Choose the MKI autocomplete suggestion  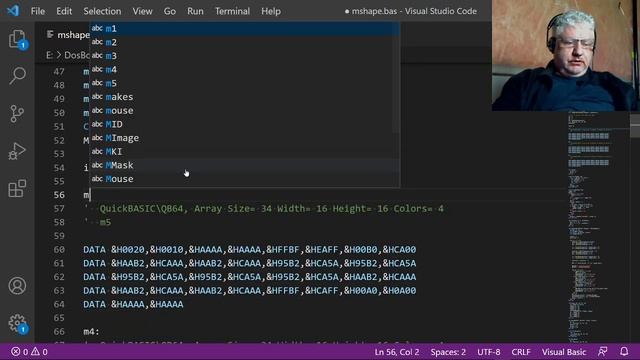244,151
